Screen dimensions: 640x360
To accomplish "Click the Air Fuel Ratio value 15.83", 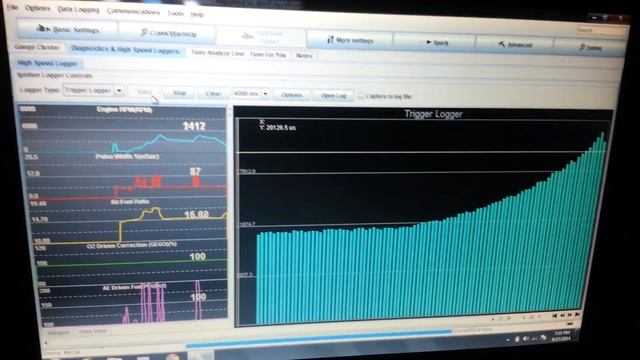I will (196, 214).
